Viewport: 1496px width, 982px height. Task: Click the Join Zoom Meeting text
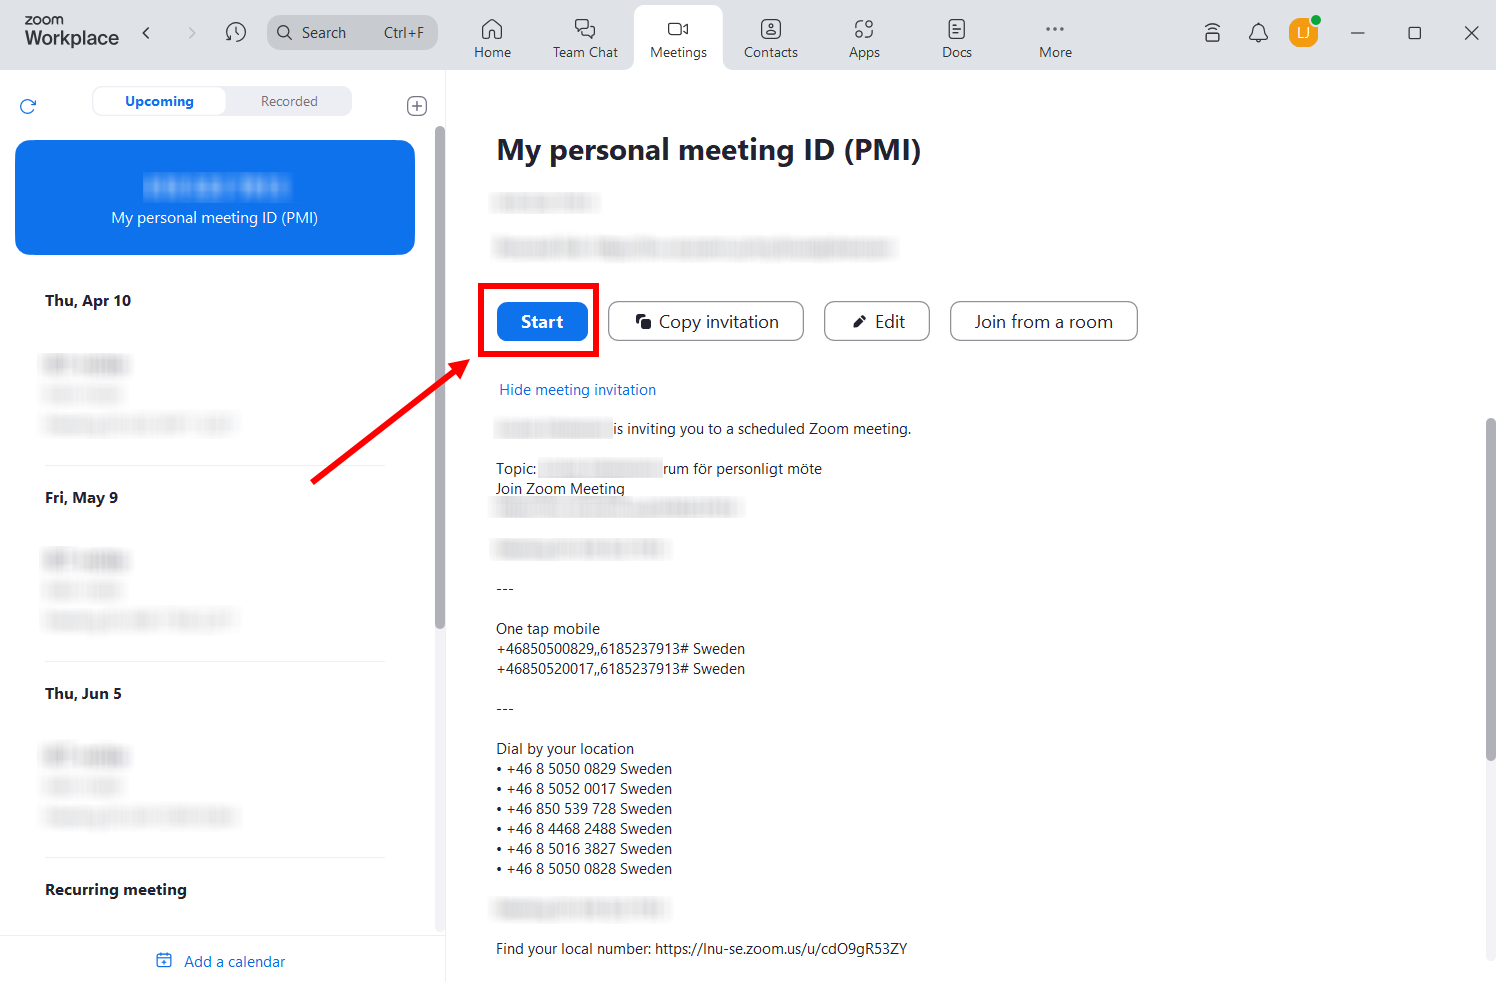coord(560,488)
